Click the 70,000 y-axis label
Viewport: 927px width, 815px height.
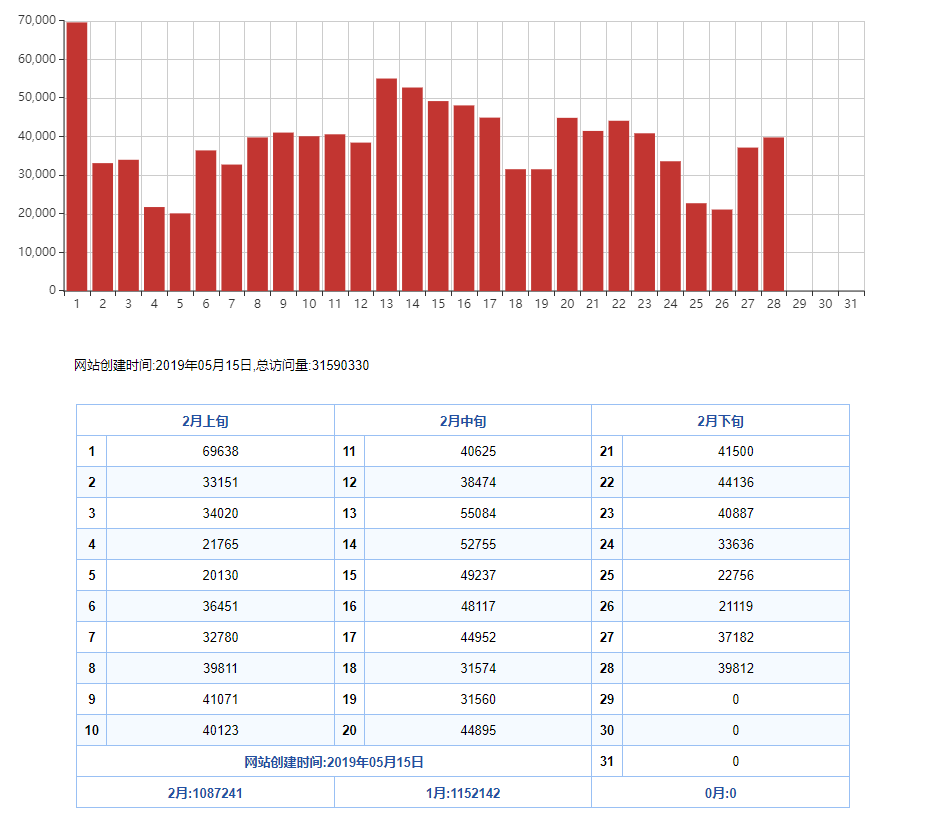37,20
